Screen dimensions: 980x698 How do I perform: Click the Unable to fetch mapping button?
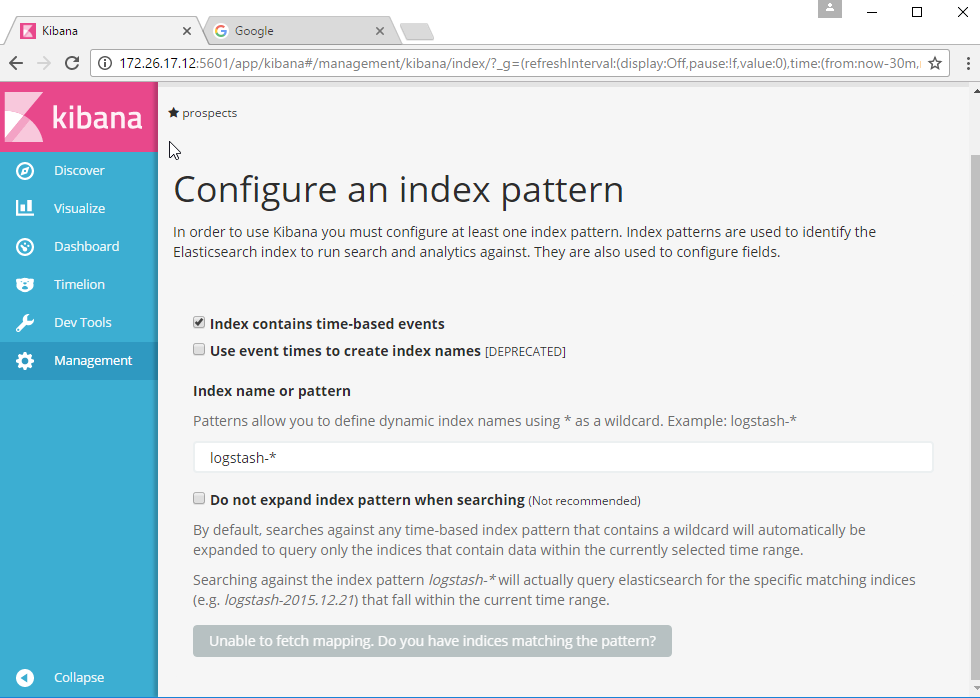tap(432, 641)
